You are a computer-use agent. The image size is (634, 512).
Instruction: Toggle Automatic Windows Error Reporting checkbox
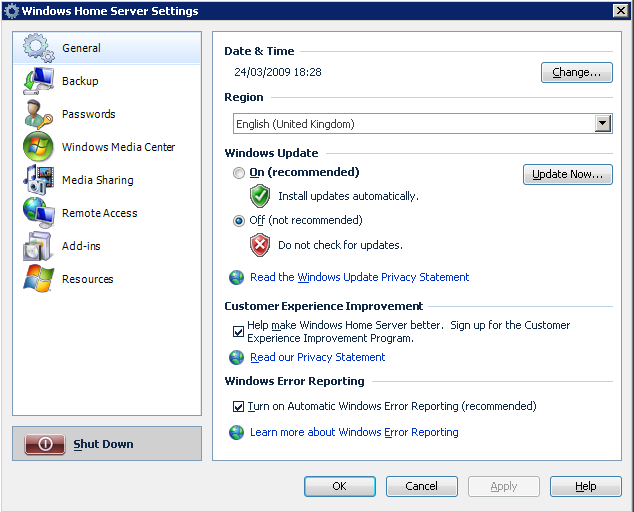pos(239,406)
